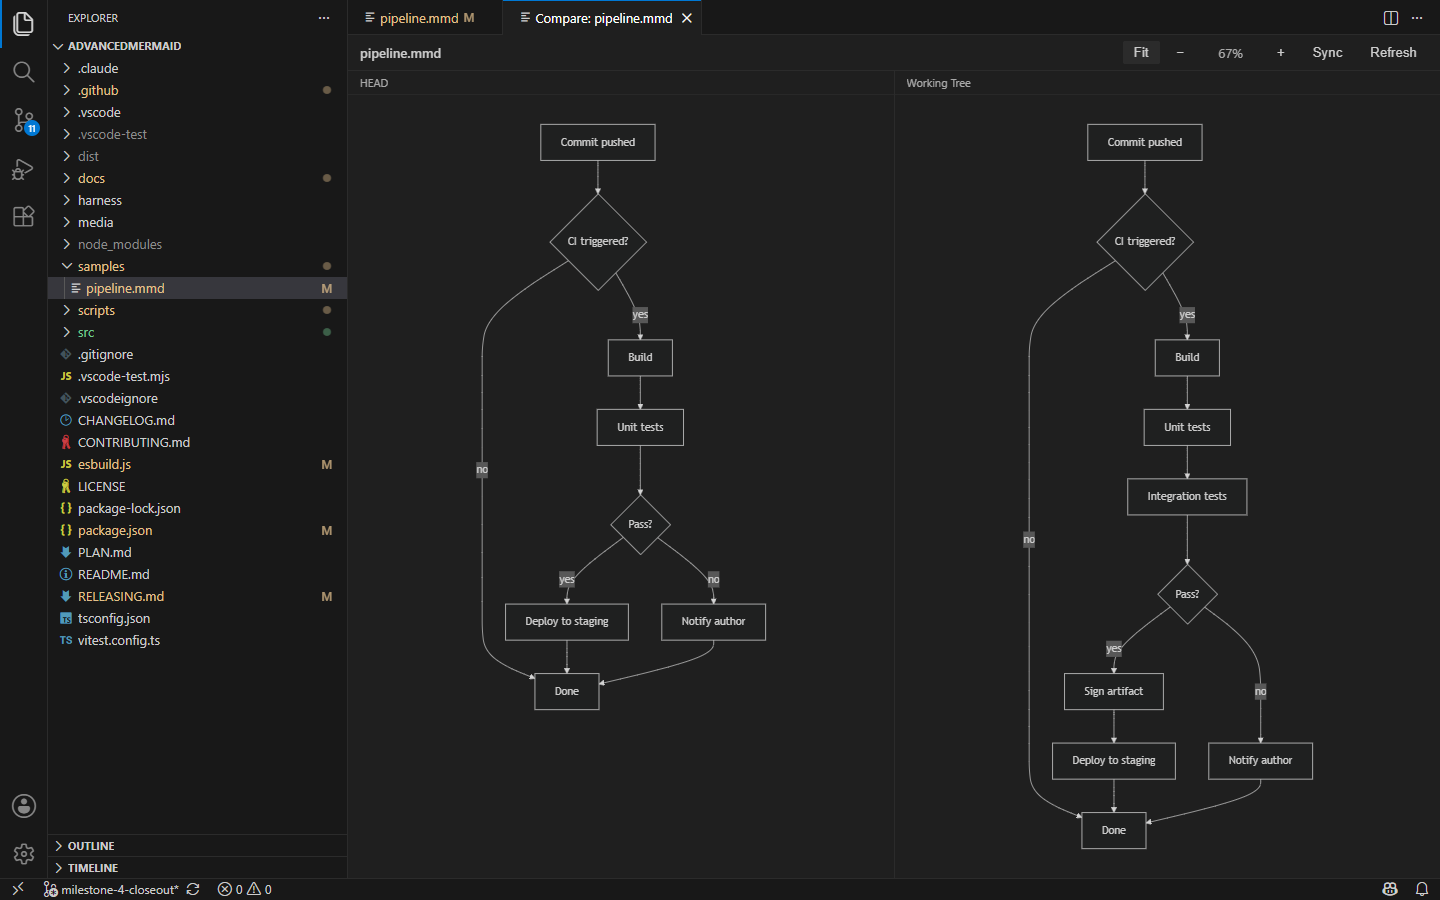Open .gitignore file

click(197, 354)
